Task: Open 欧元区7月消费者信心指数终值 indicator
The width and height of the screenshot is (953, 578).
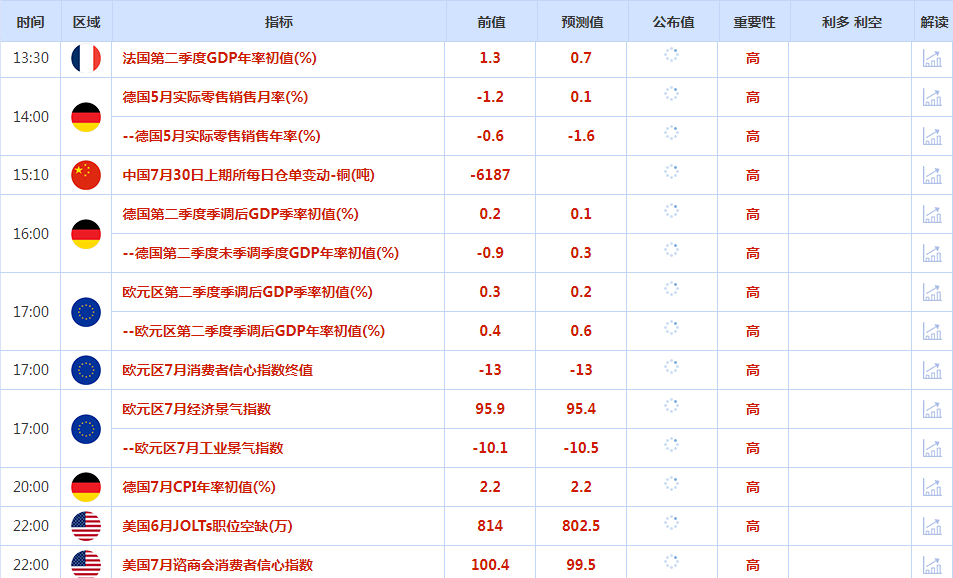Action: tap(218, 370)
